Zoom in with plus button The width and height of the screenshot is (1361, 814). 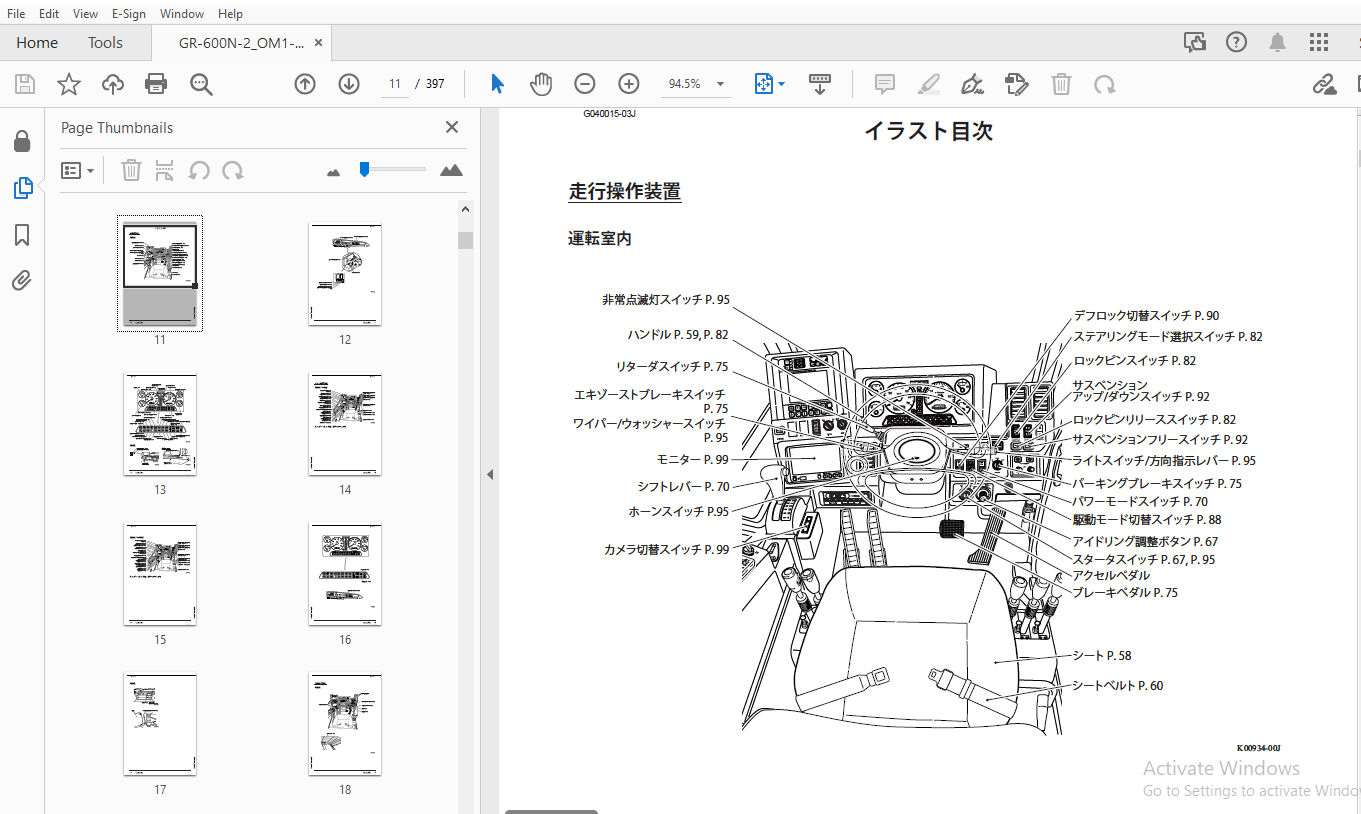[x=628, y=84]
